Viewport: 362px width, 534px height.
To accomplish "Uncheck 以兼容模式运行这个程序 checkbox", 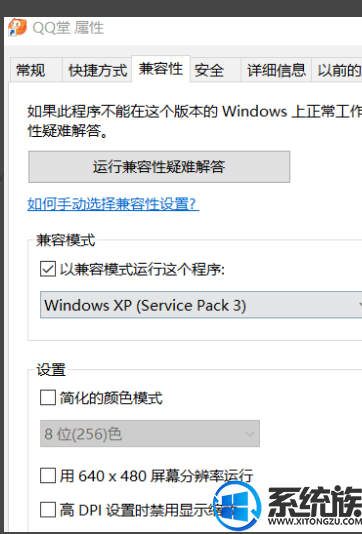I will 48,269.
